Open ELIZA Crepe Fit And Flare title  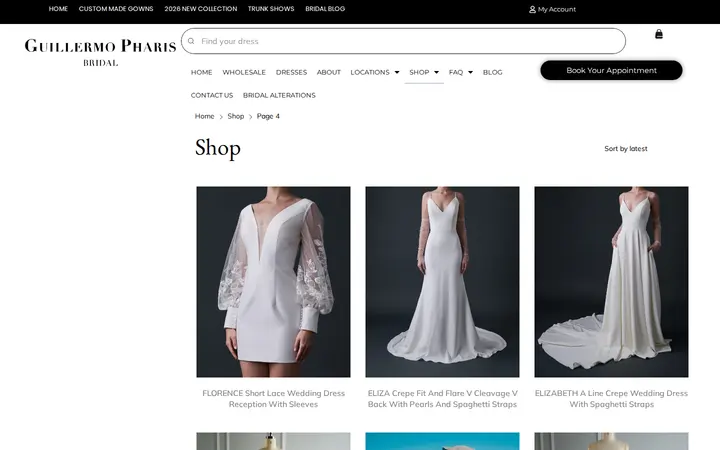click(442, 399)
